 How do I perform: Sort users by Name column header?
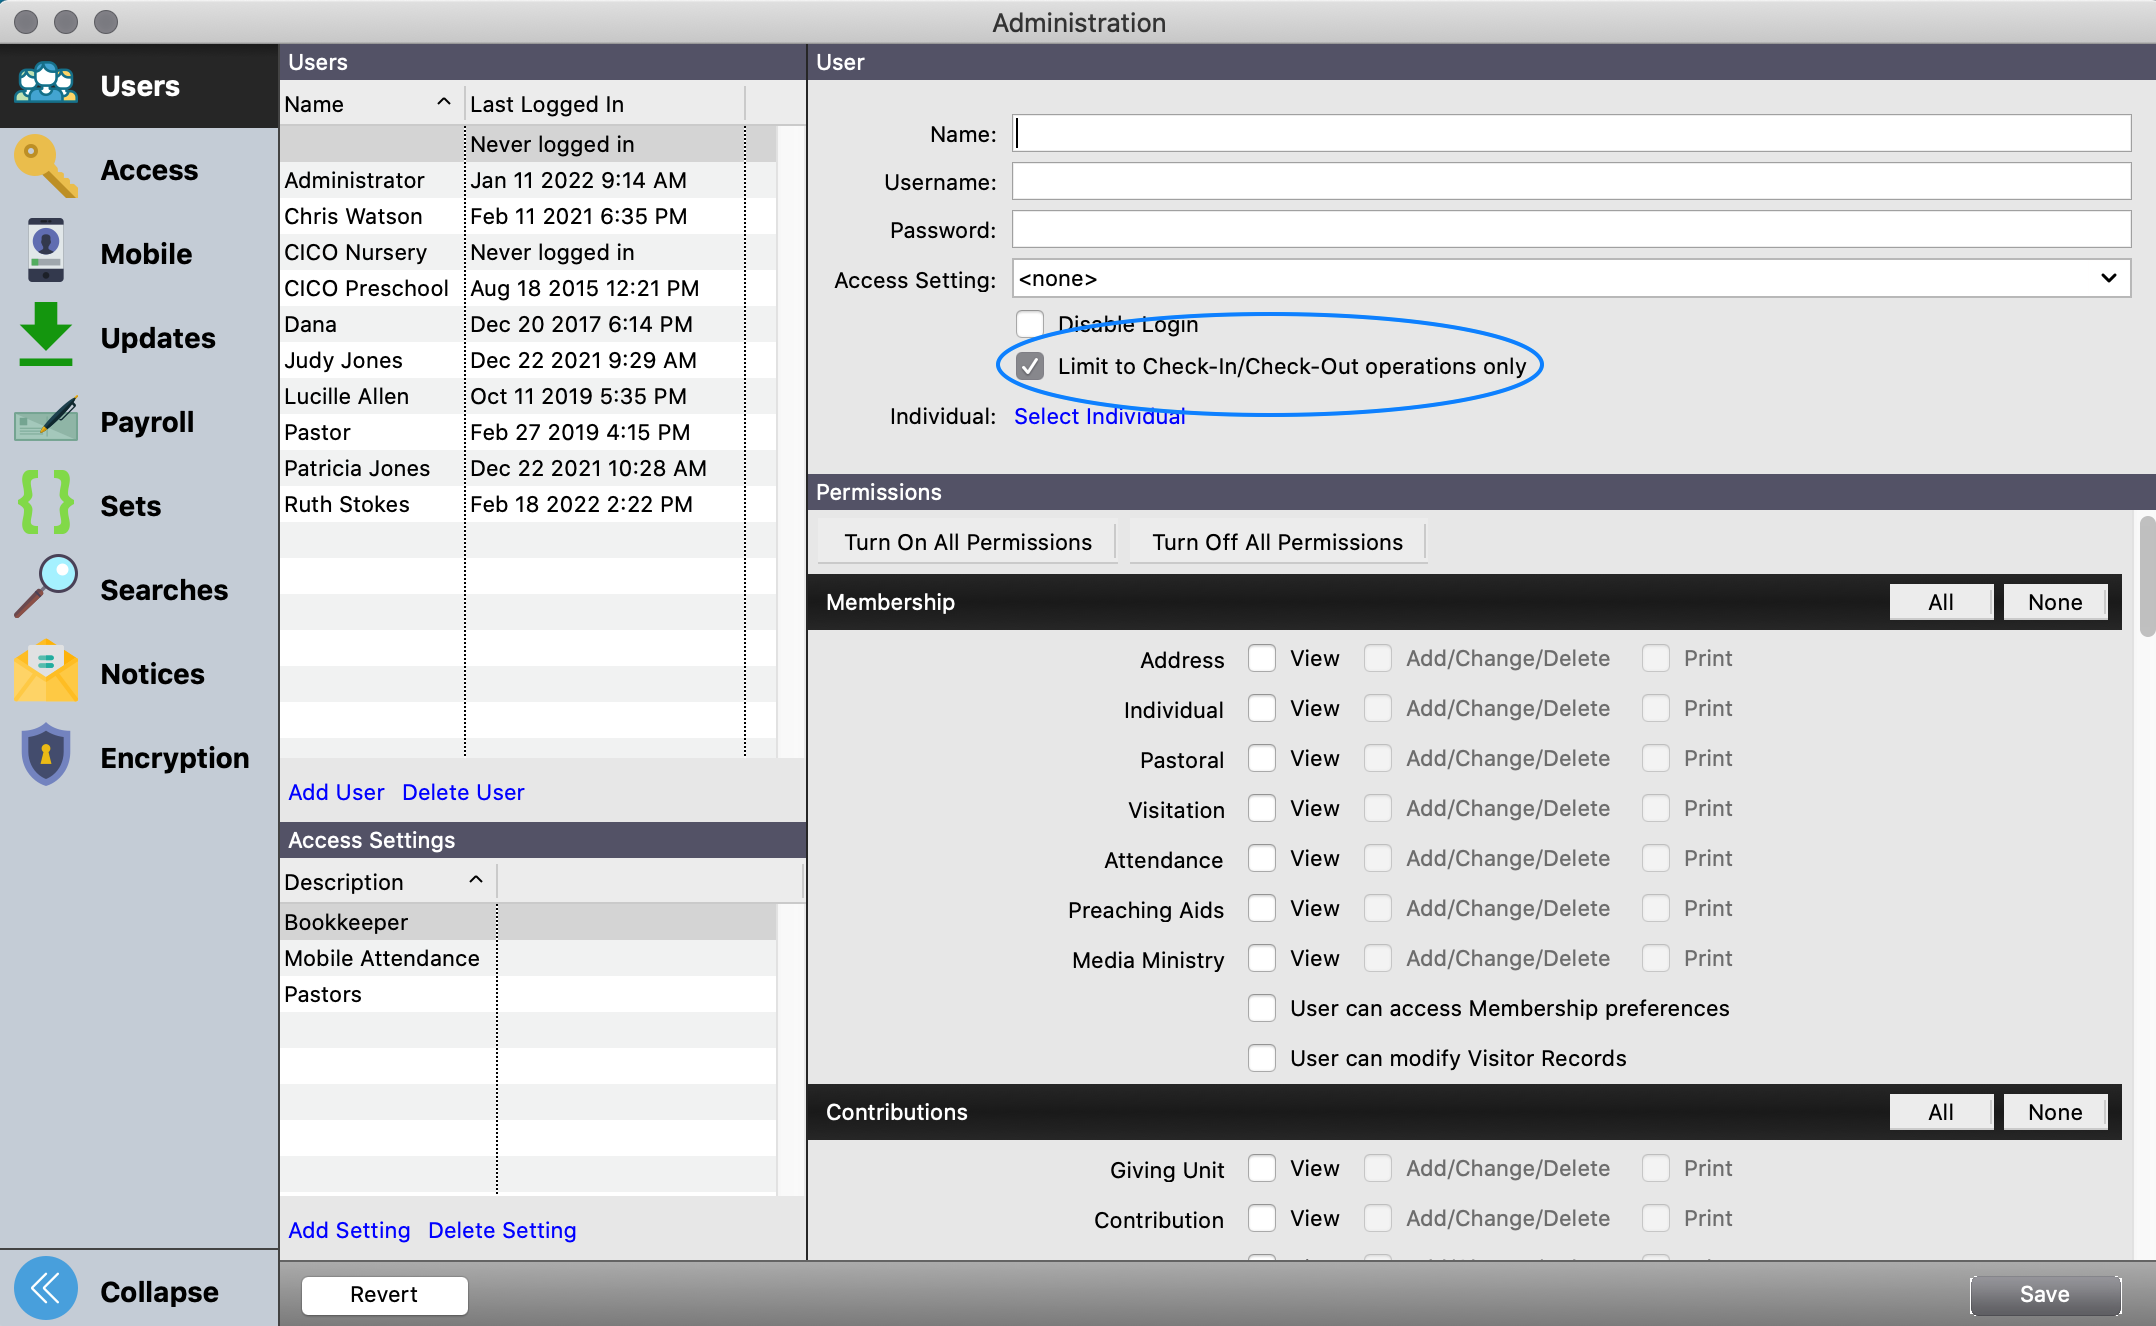pyautogui.click(x=368, y=104)
